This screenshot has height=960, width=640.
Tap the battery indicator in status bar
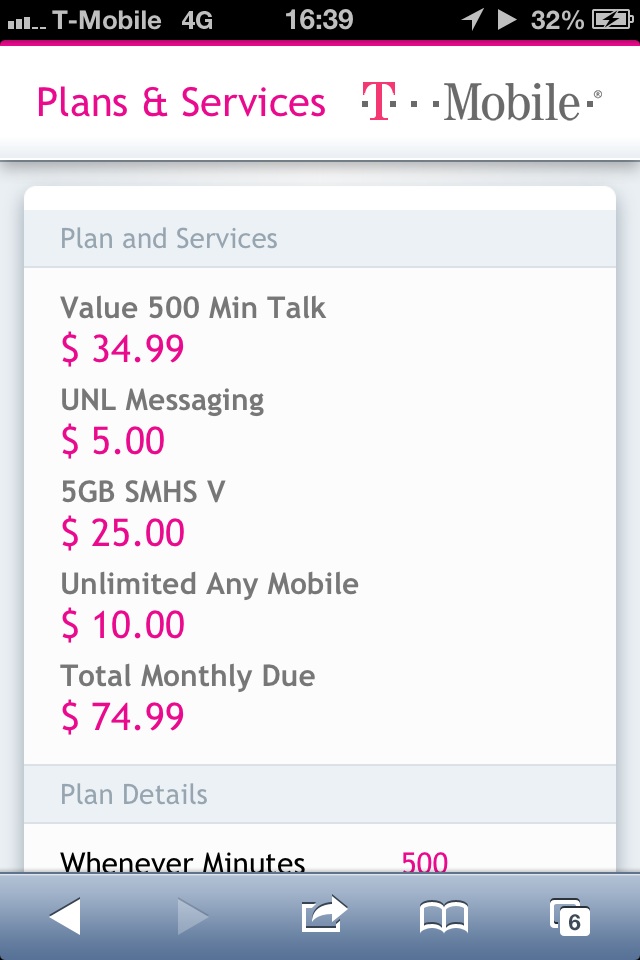(612, 20)
